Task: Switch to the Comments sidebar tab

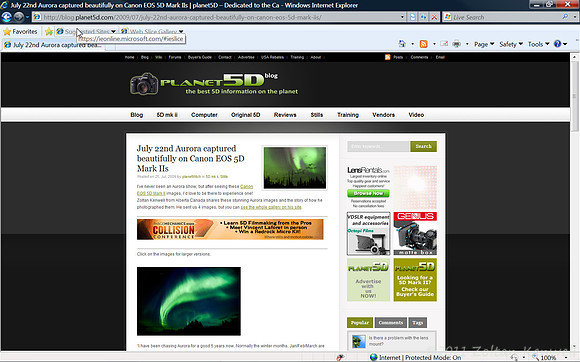Action: click(391, 322)
